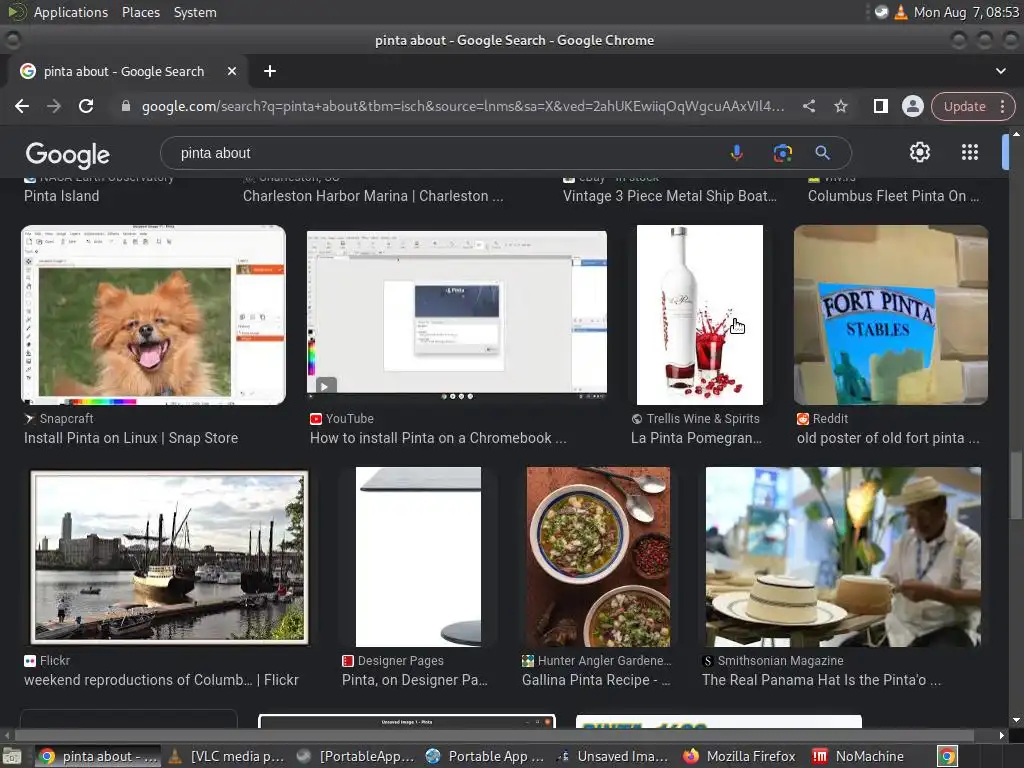Open the Chrome side panel
Image resolution: width=1024 pixels, height=768 pixels.
[x=880, y=106]
